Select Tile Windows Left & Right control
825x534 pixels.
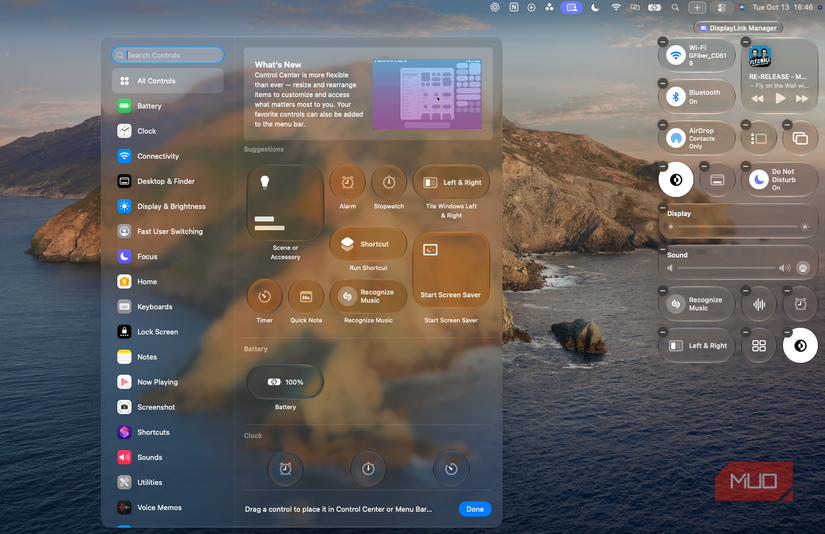(451, 183)
